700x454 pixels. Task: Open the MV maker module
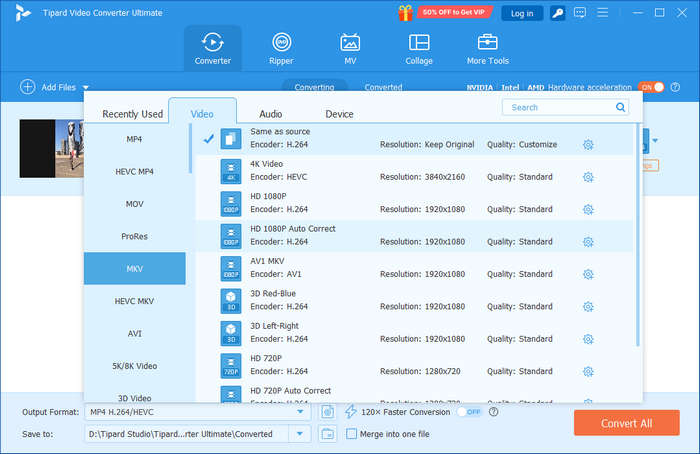pos(350,48)
